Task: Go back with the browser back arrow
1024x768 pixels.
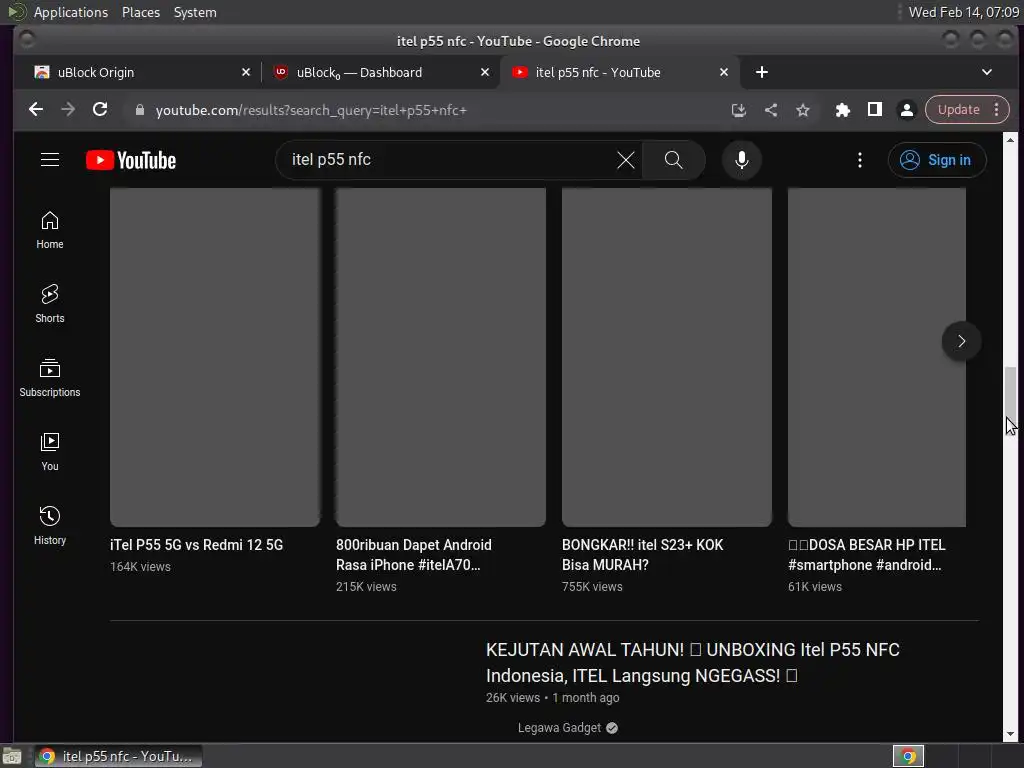Action: click(36, 110)
